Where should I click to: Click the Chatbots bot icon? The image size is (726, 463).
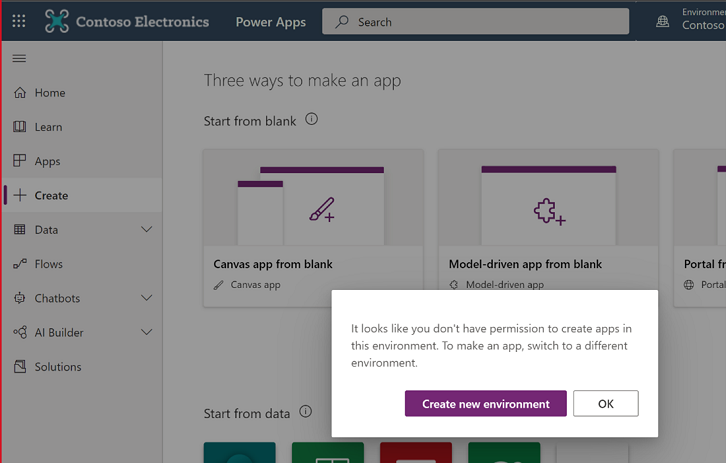click(19, 298)
